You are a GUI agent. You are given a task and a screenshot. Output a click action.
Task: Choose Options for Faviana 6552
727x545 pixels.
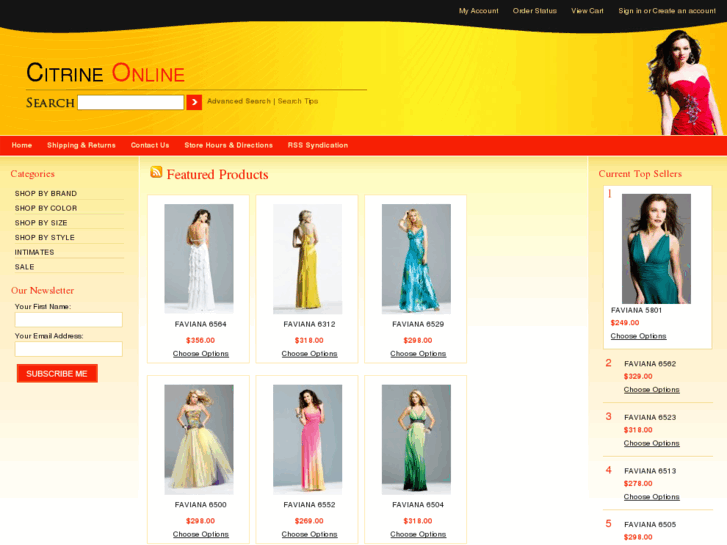point(309,534)
